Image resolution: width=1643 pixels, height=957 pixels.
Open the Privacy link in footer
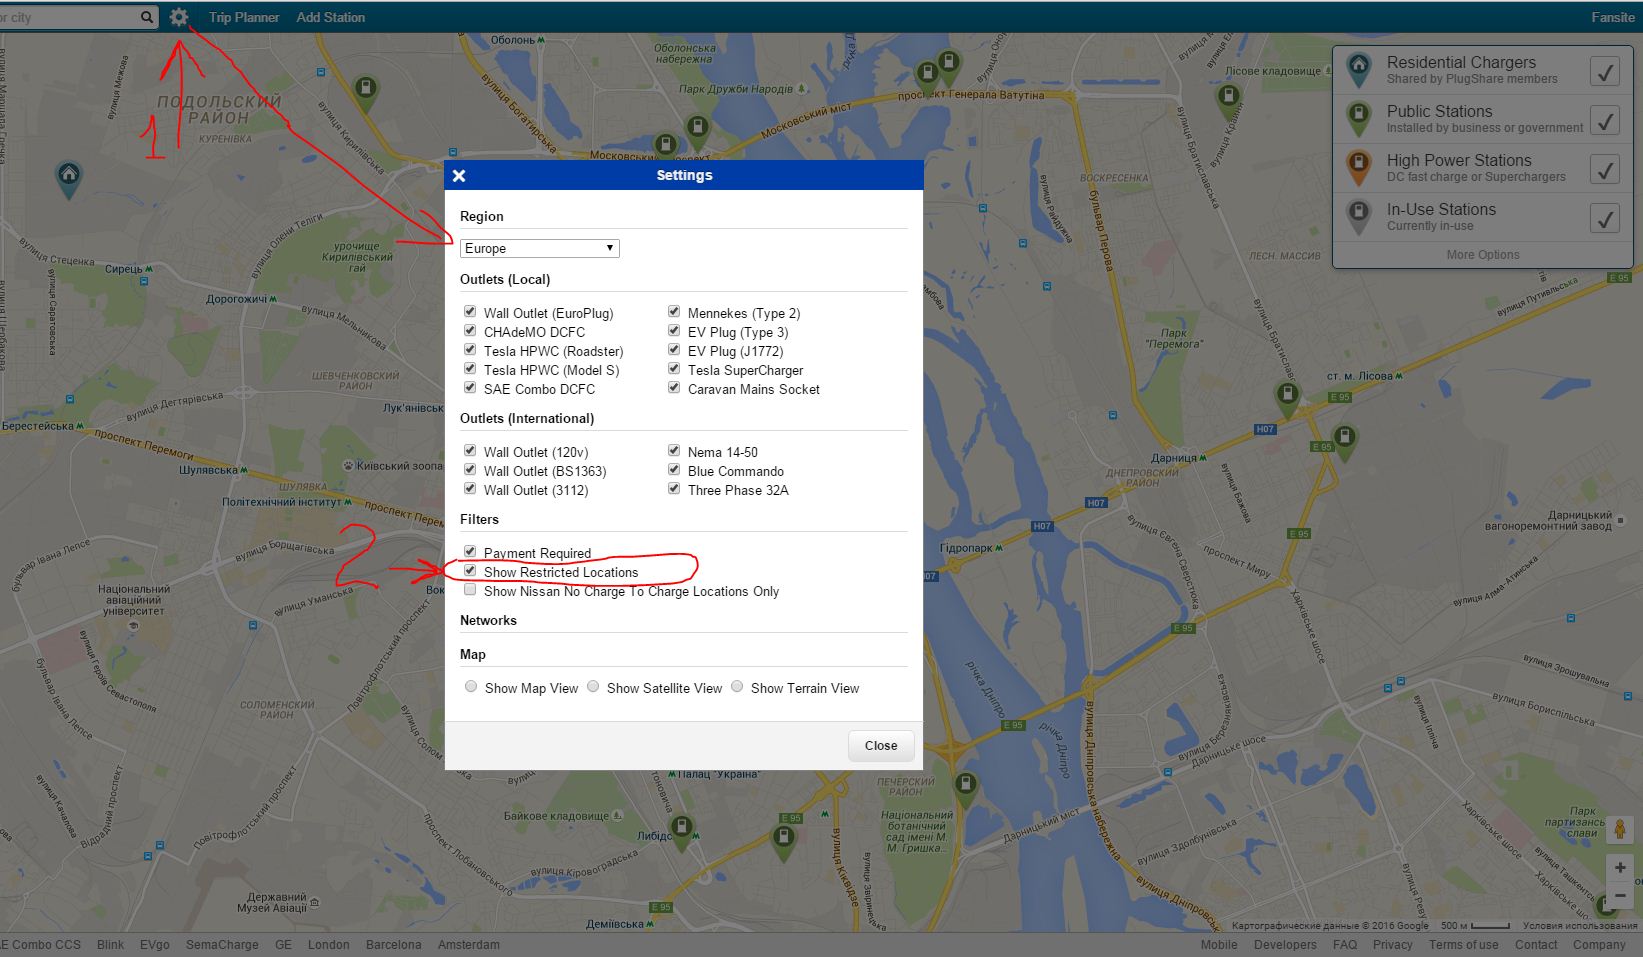1392,944
